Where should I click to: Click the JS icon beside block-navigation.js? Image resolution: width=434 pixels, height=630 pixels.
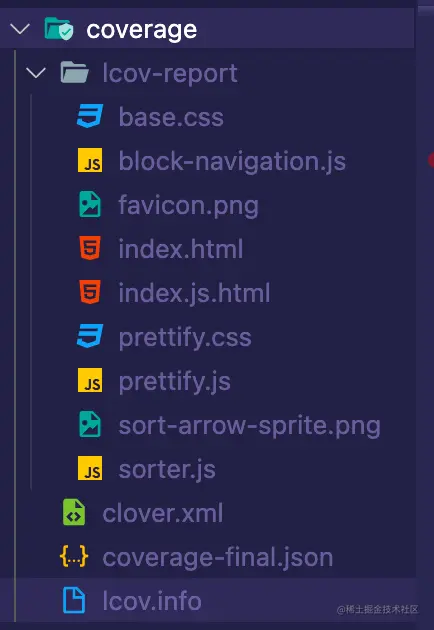[90, 160]
